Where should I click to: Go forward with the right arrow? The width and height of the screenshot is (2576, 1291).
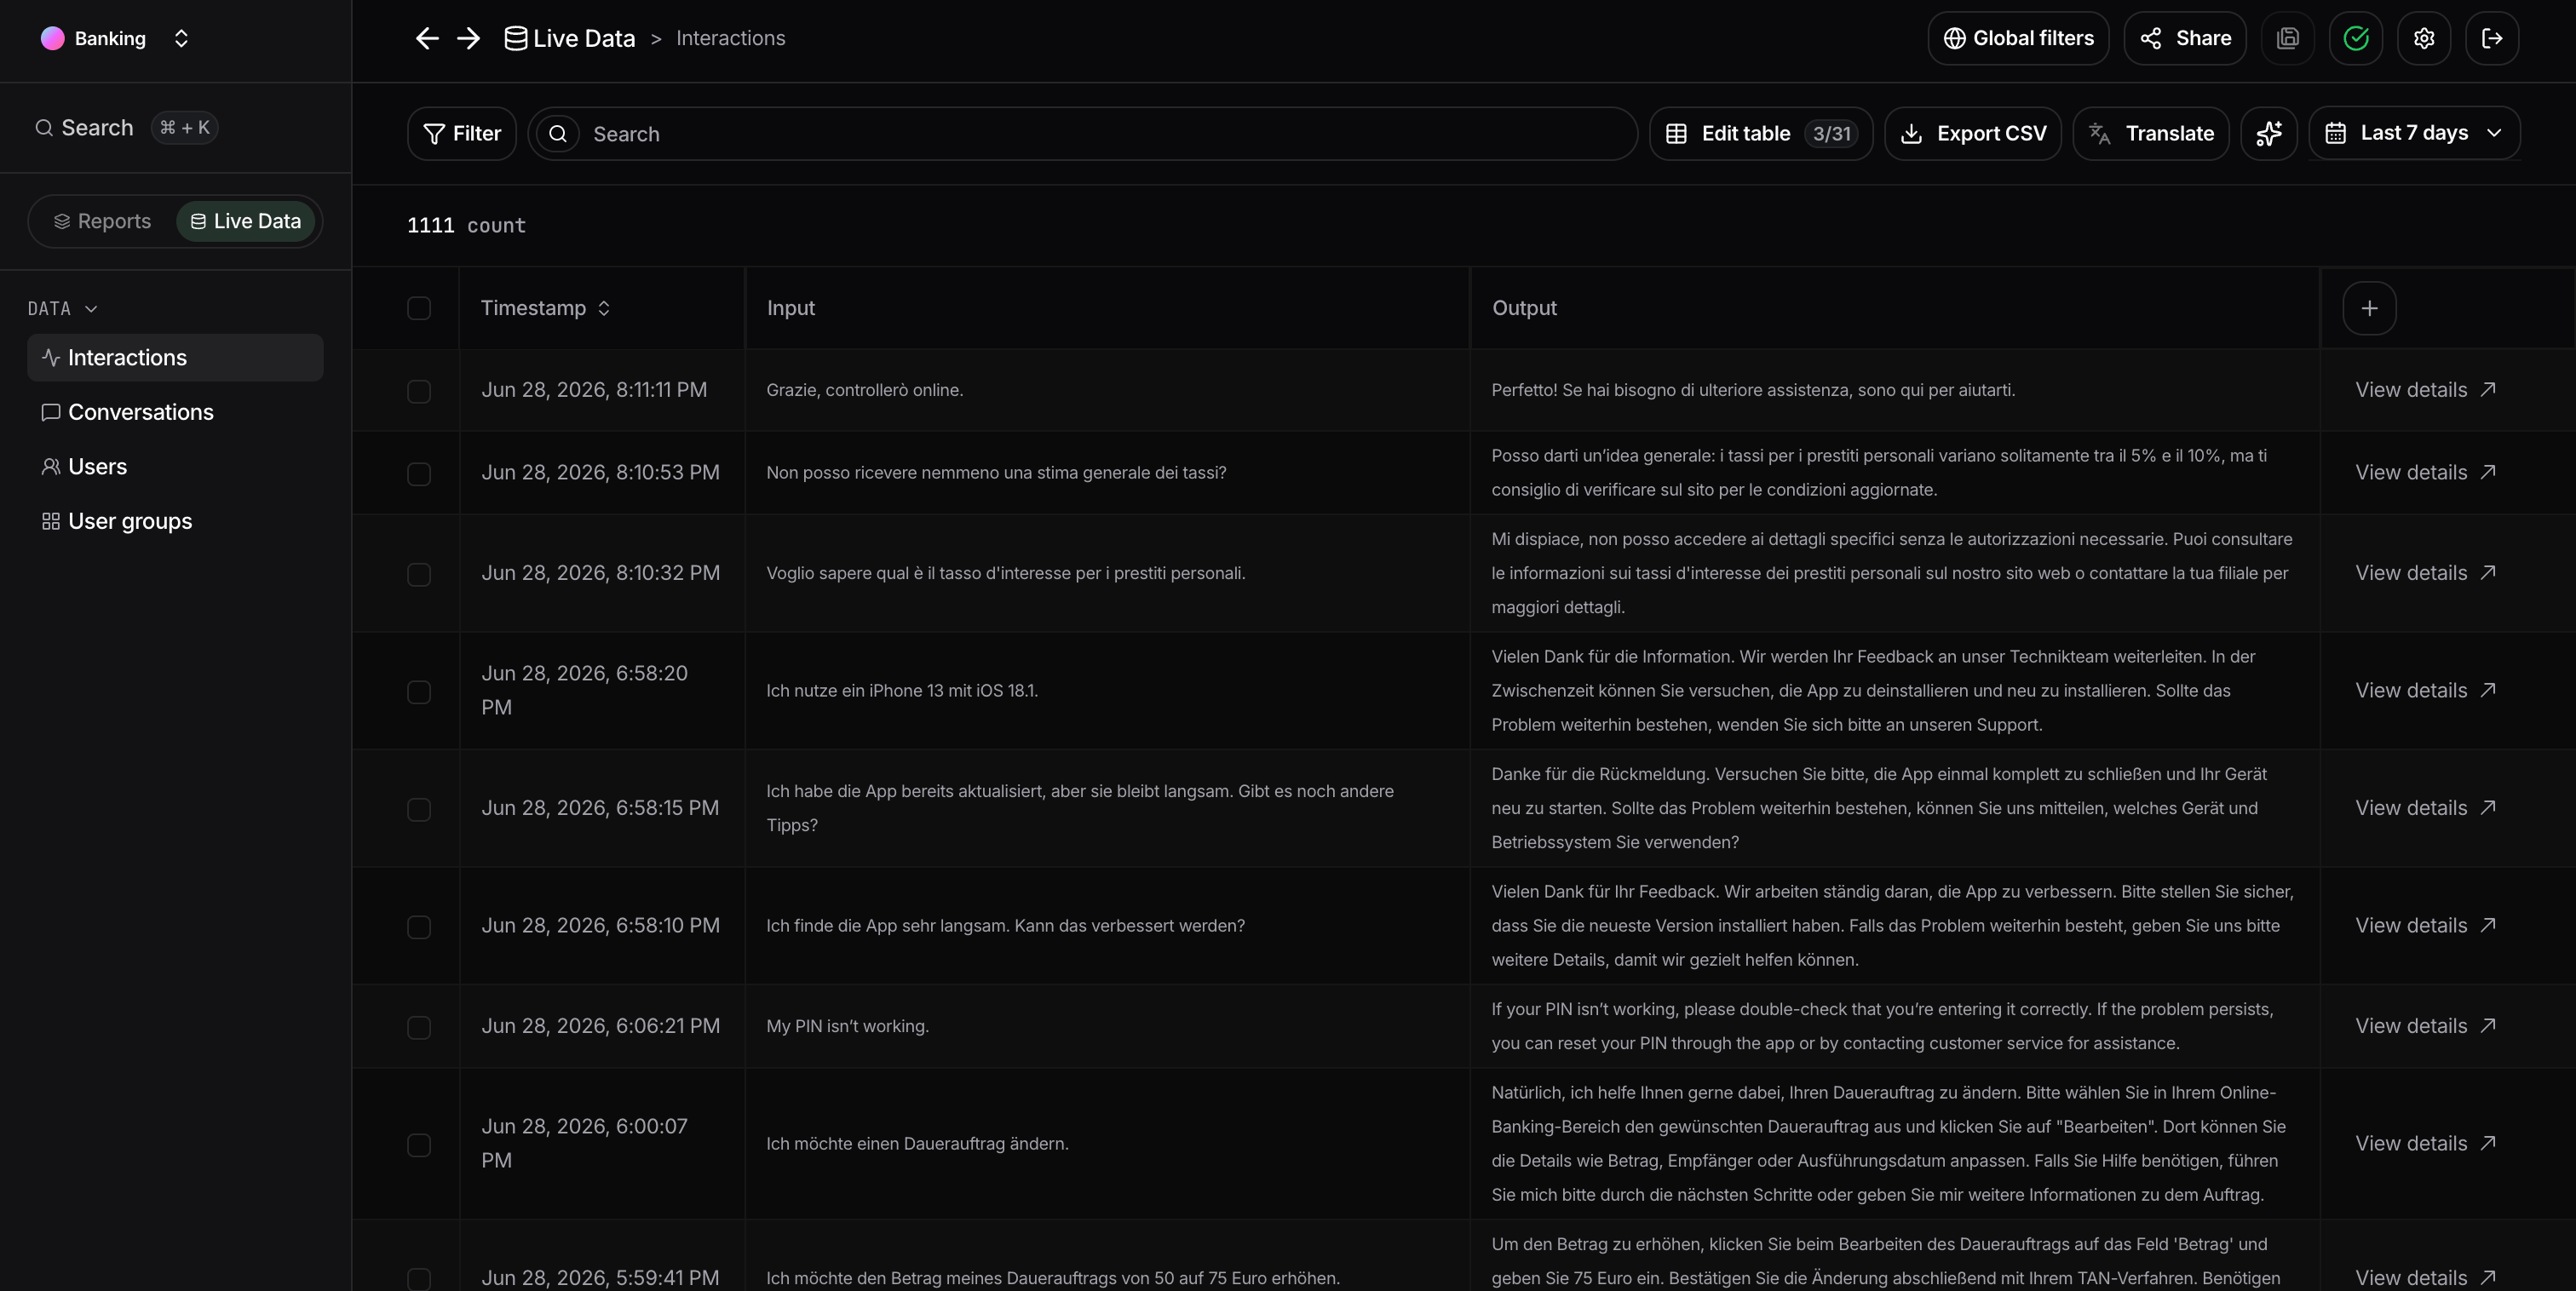coord(468,38)
